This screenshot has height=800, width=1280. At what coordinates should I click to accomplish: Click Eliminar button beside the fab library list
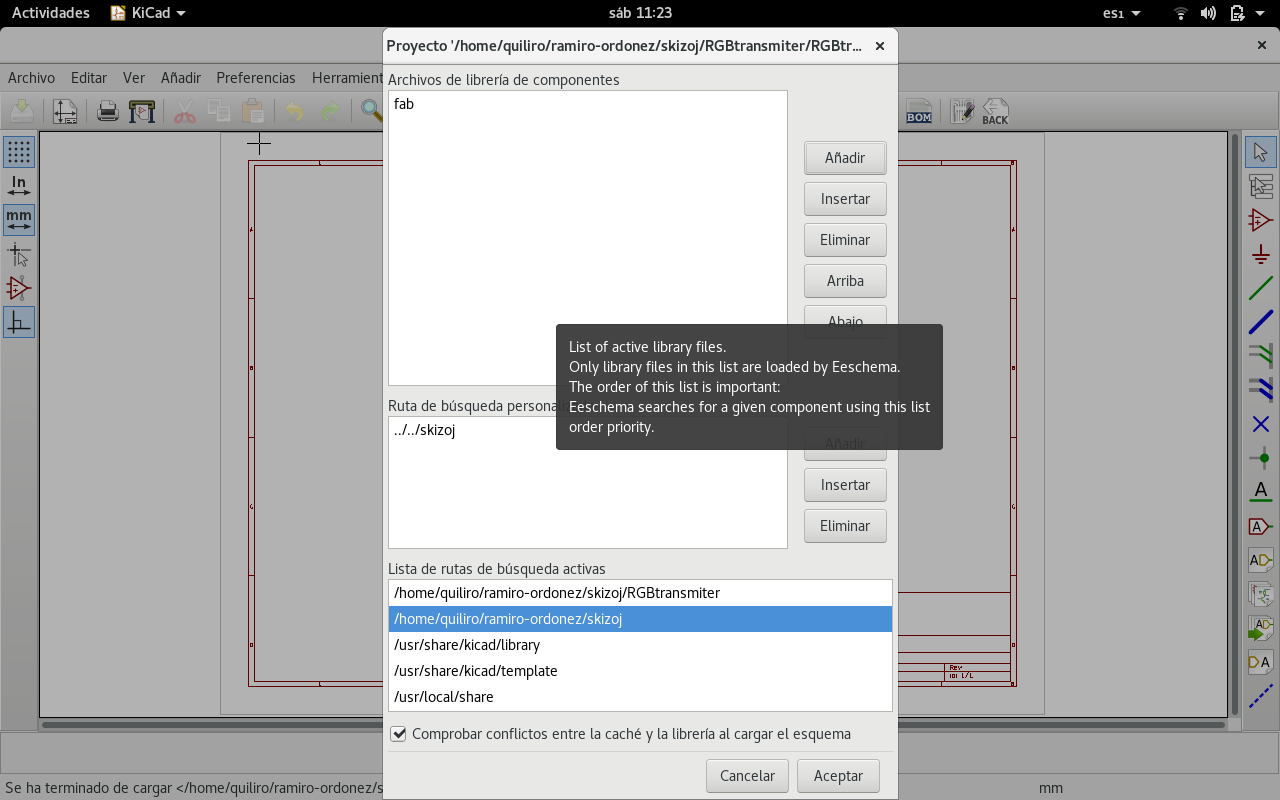click(845, 240)
